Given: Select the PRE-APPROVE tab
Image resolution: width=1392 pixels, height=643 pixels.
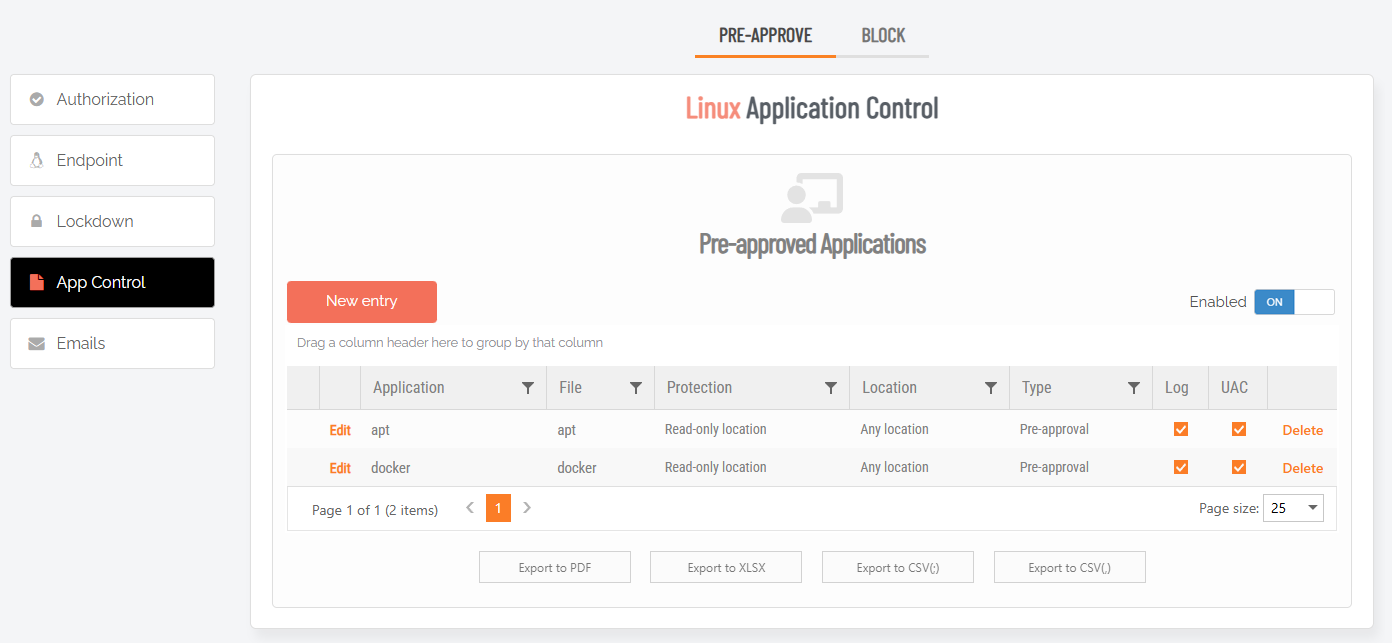Looking at the screenshot, I should pyautogui.click(x=765, y=36).
